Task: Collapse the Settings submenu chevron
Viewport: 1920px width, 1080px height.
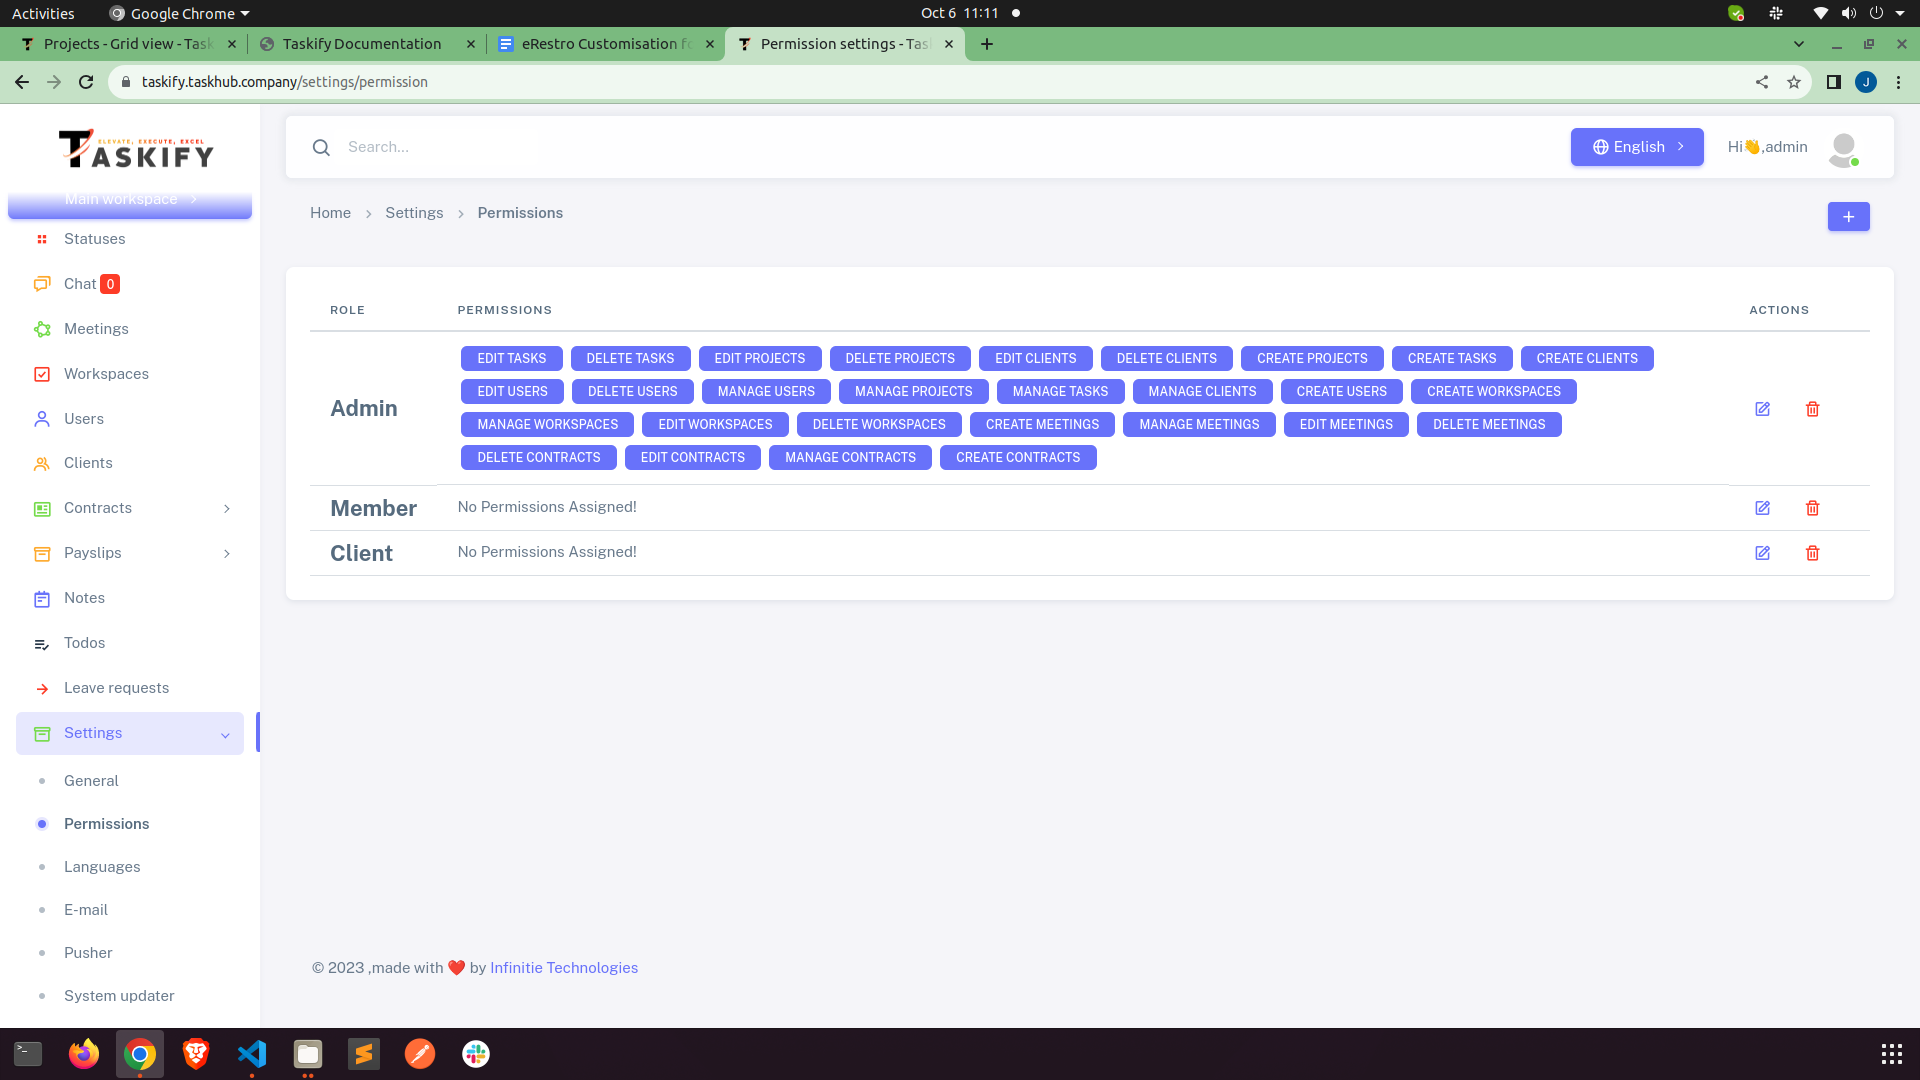Action: tap(224, 733)
